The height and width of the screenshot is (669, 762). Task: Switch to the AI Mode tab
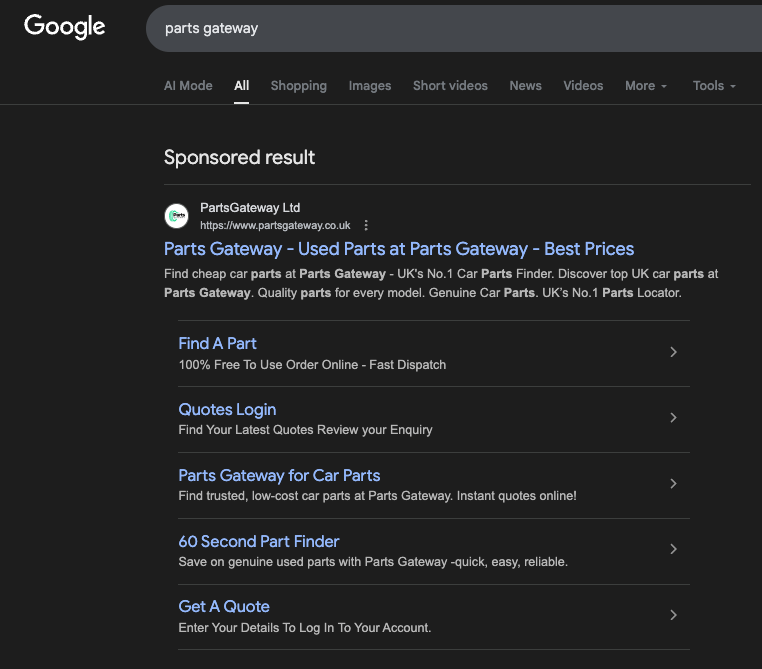[x=188, y=86]
